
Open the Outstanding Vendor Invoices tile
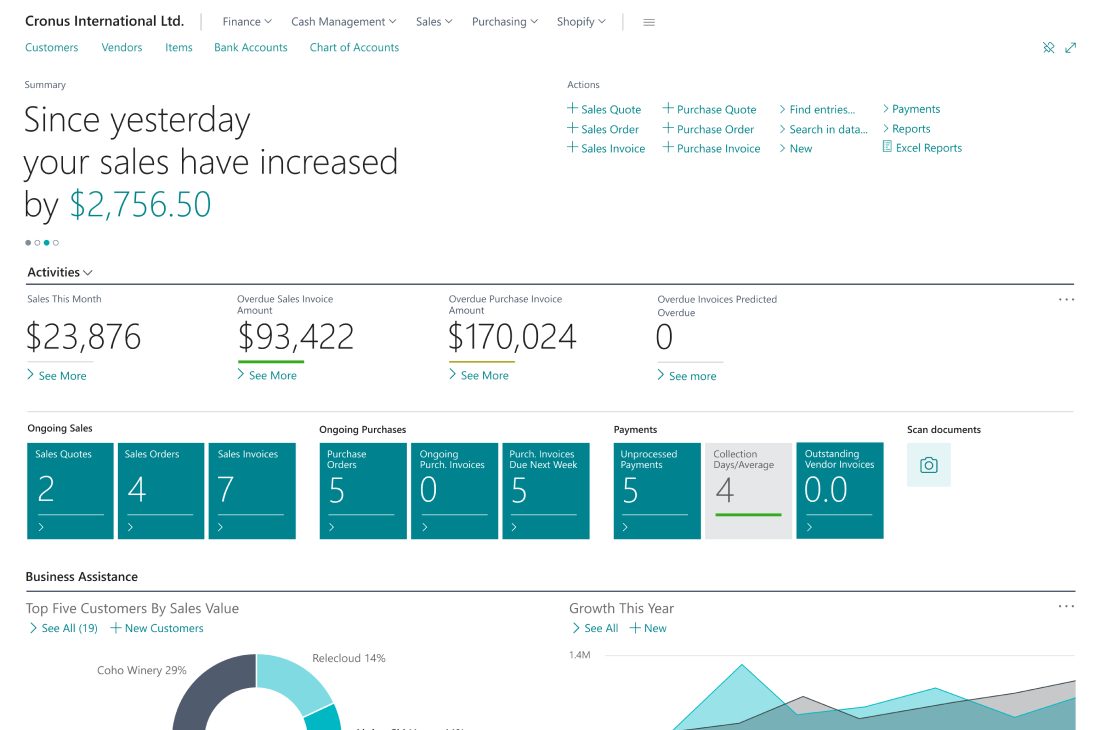[x=840, y=491]
